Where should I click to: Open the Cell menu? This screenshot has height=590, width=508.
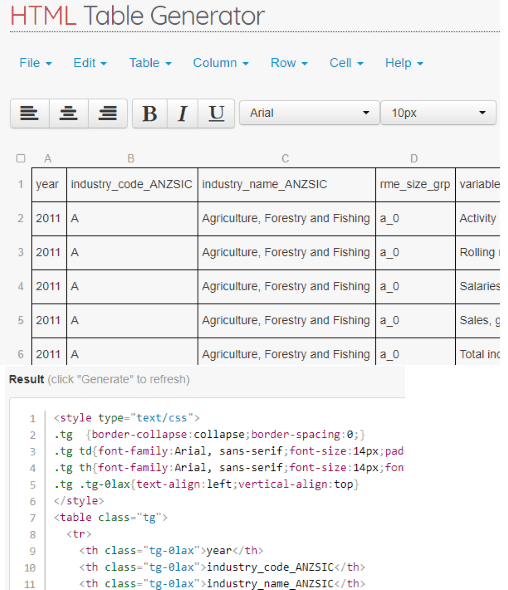346,63
